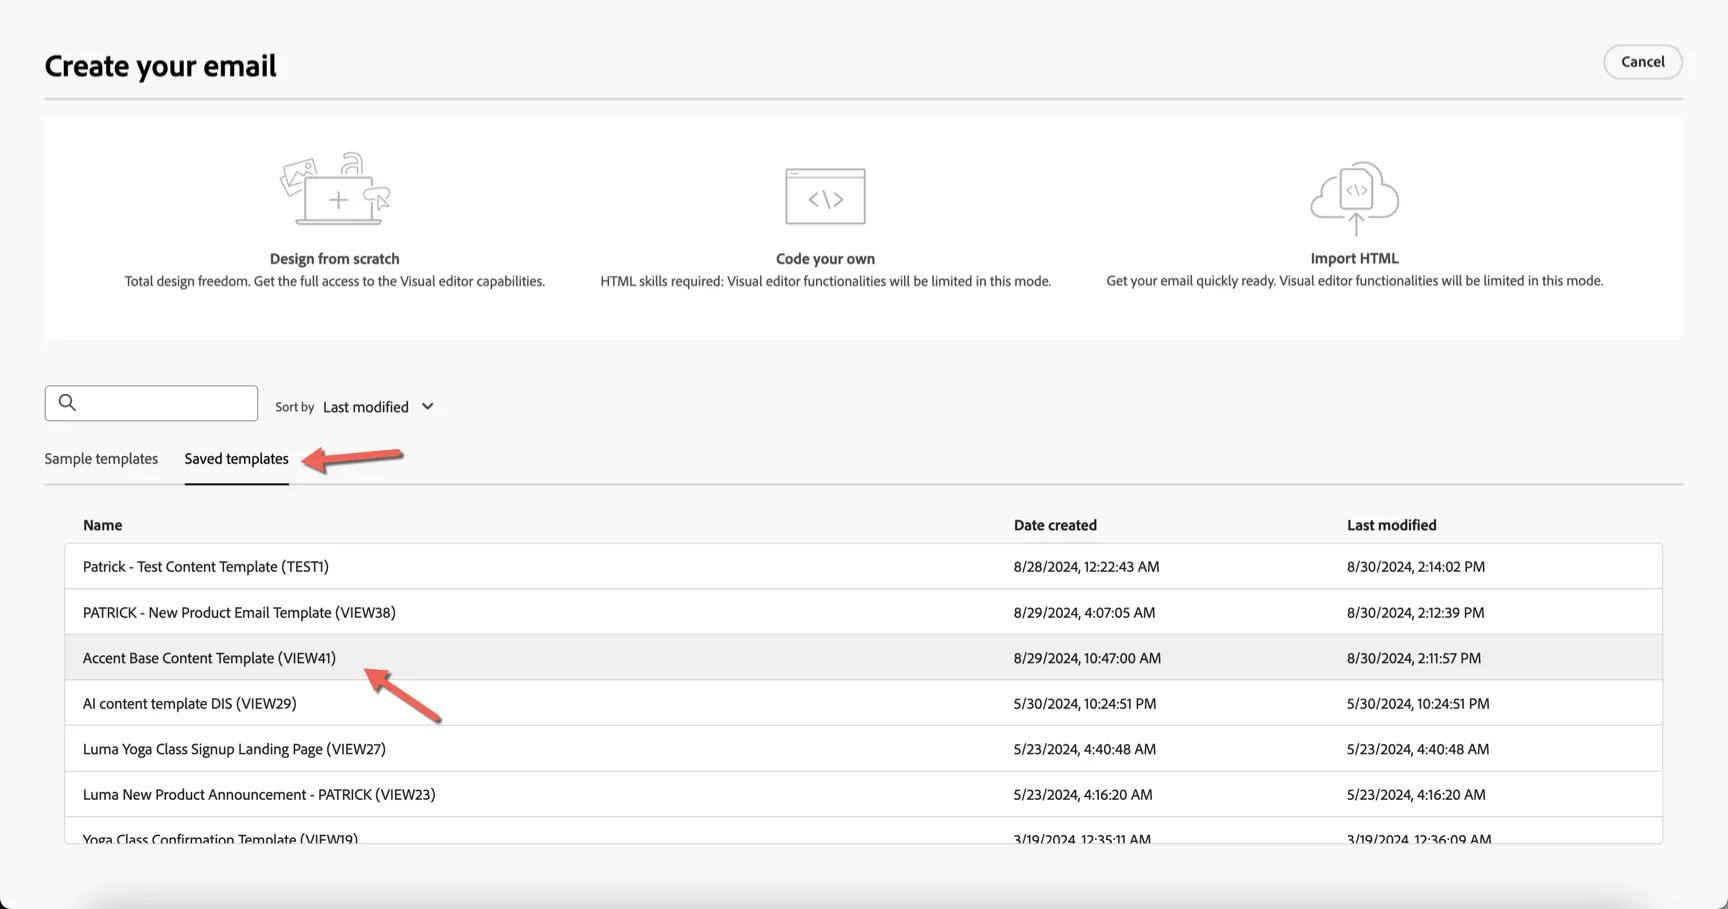
Task: Switch to the Sample templates tab
Action: 101,459
